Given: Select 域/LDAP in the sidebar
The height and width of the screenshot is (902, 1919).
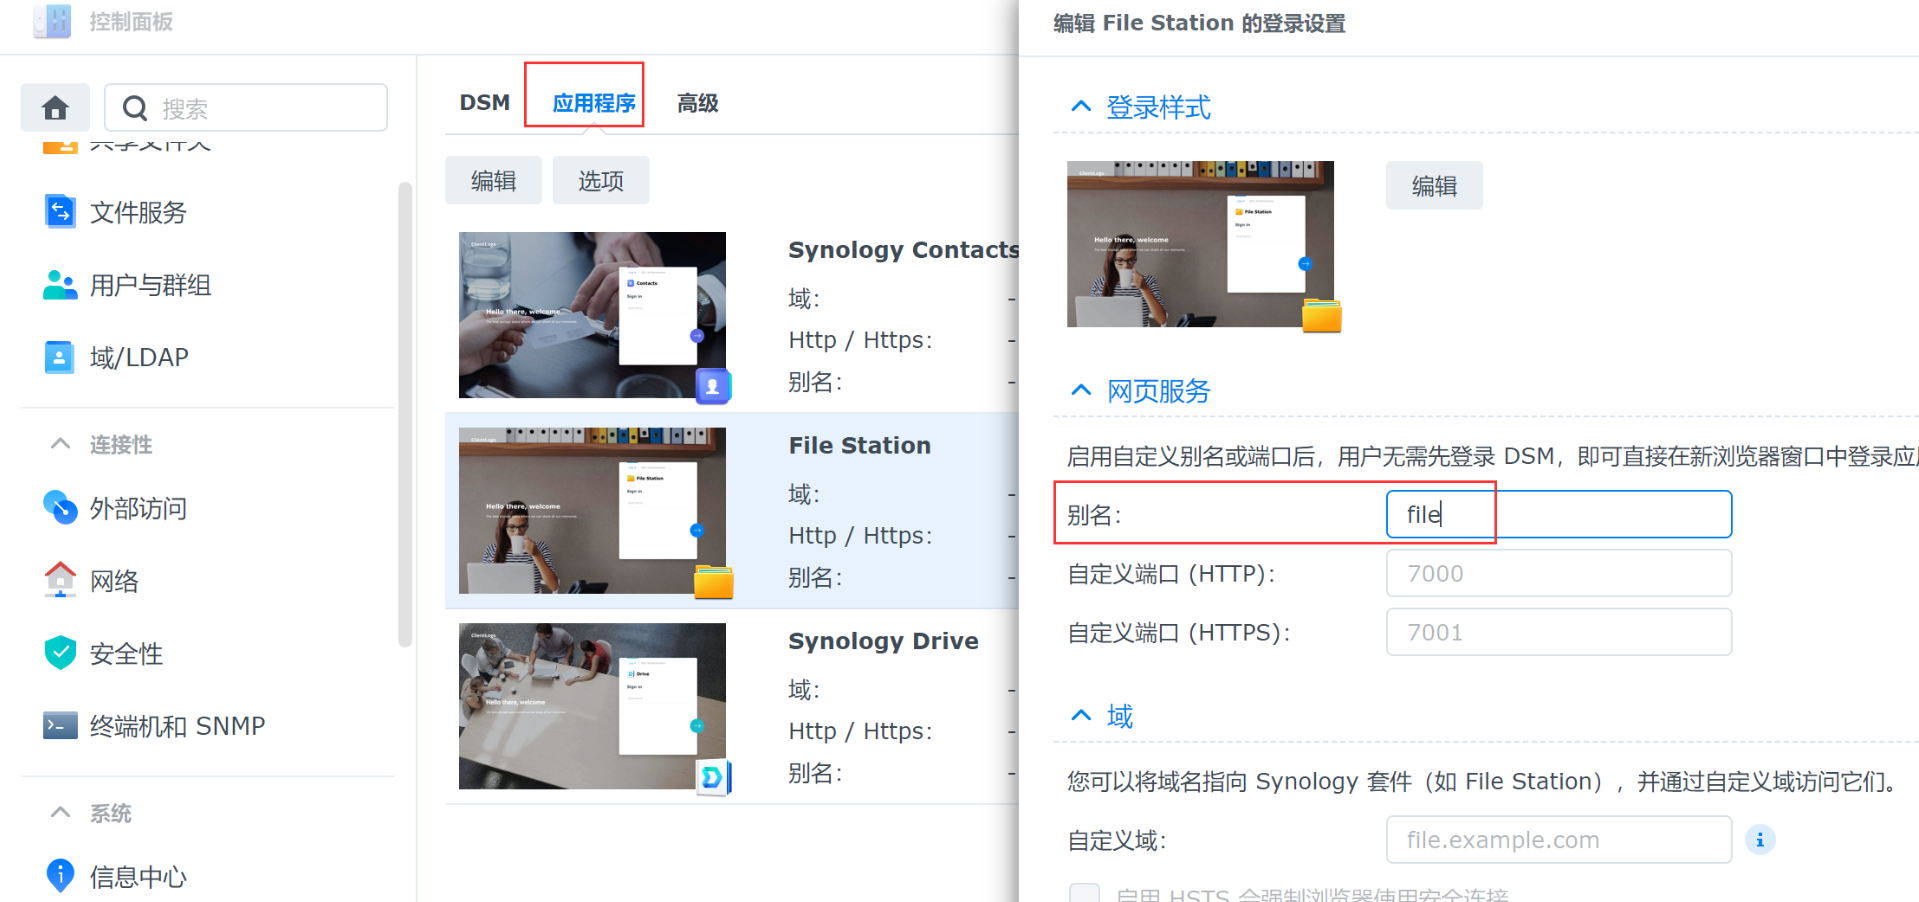Looking at the screenshot, I should point(139,357).
